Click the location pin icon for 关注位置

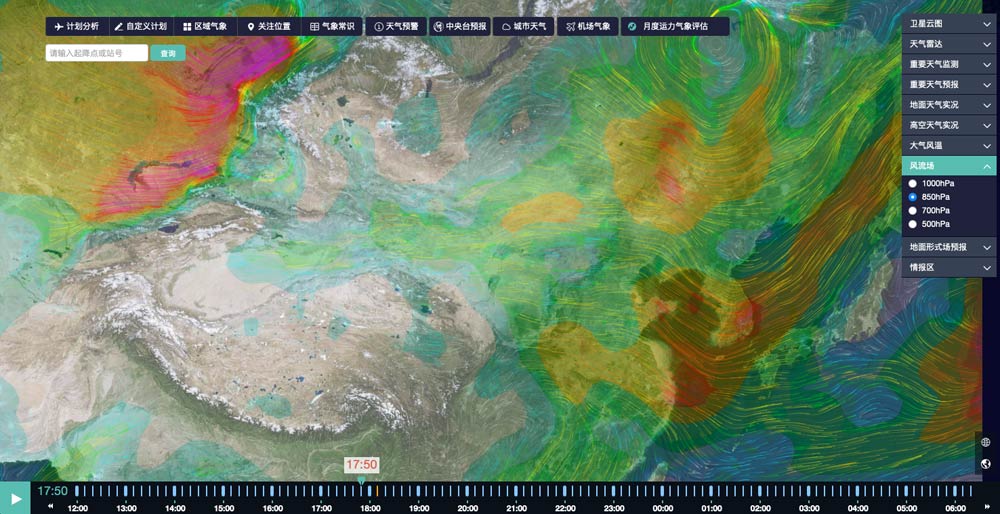[250, 26]
